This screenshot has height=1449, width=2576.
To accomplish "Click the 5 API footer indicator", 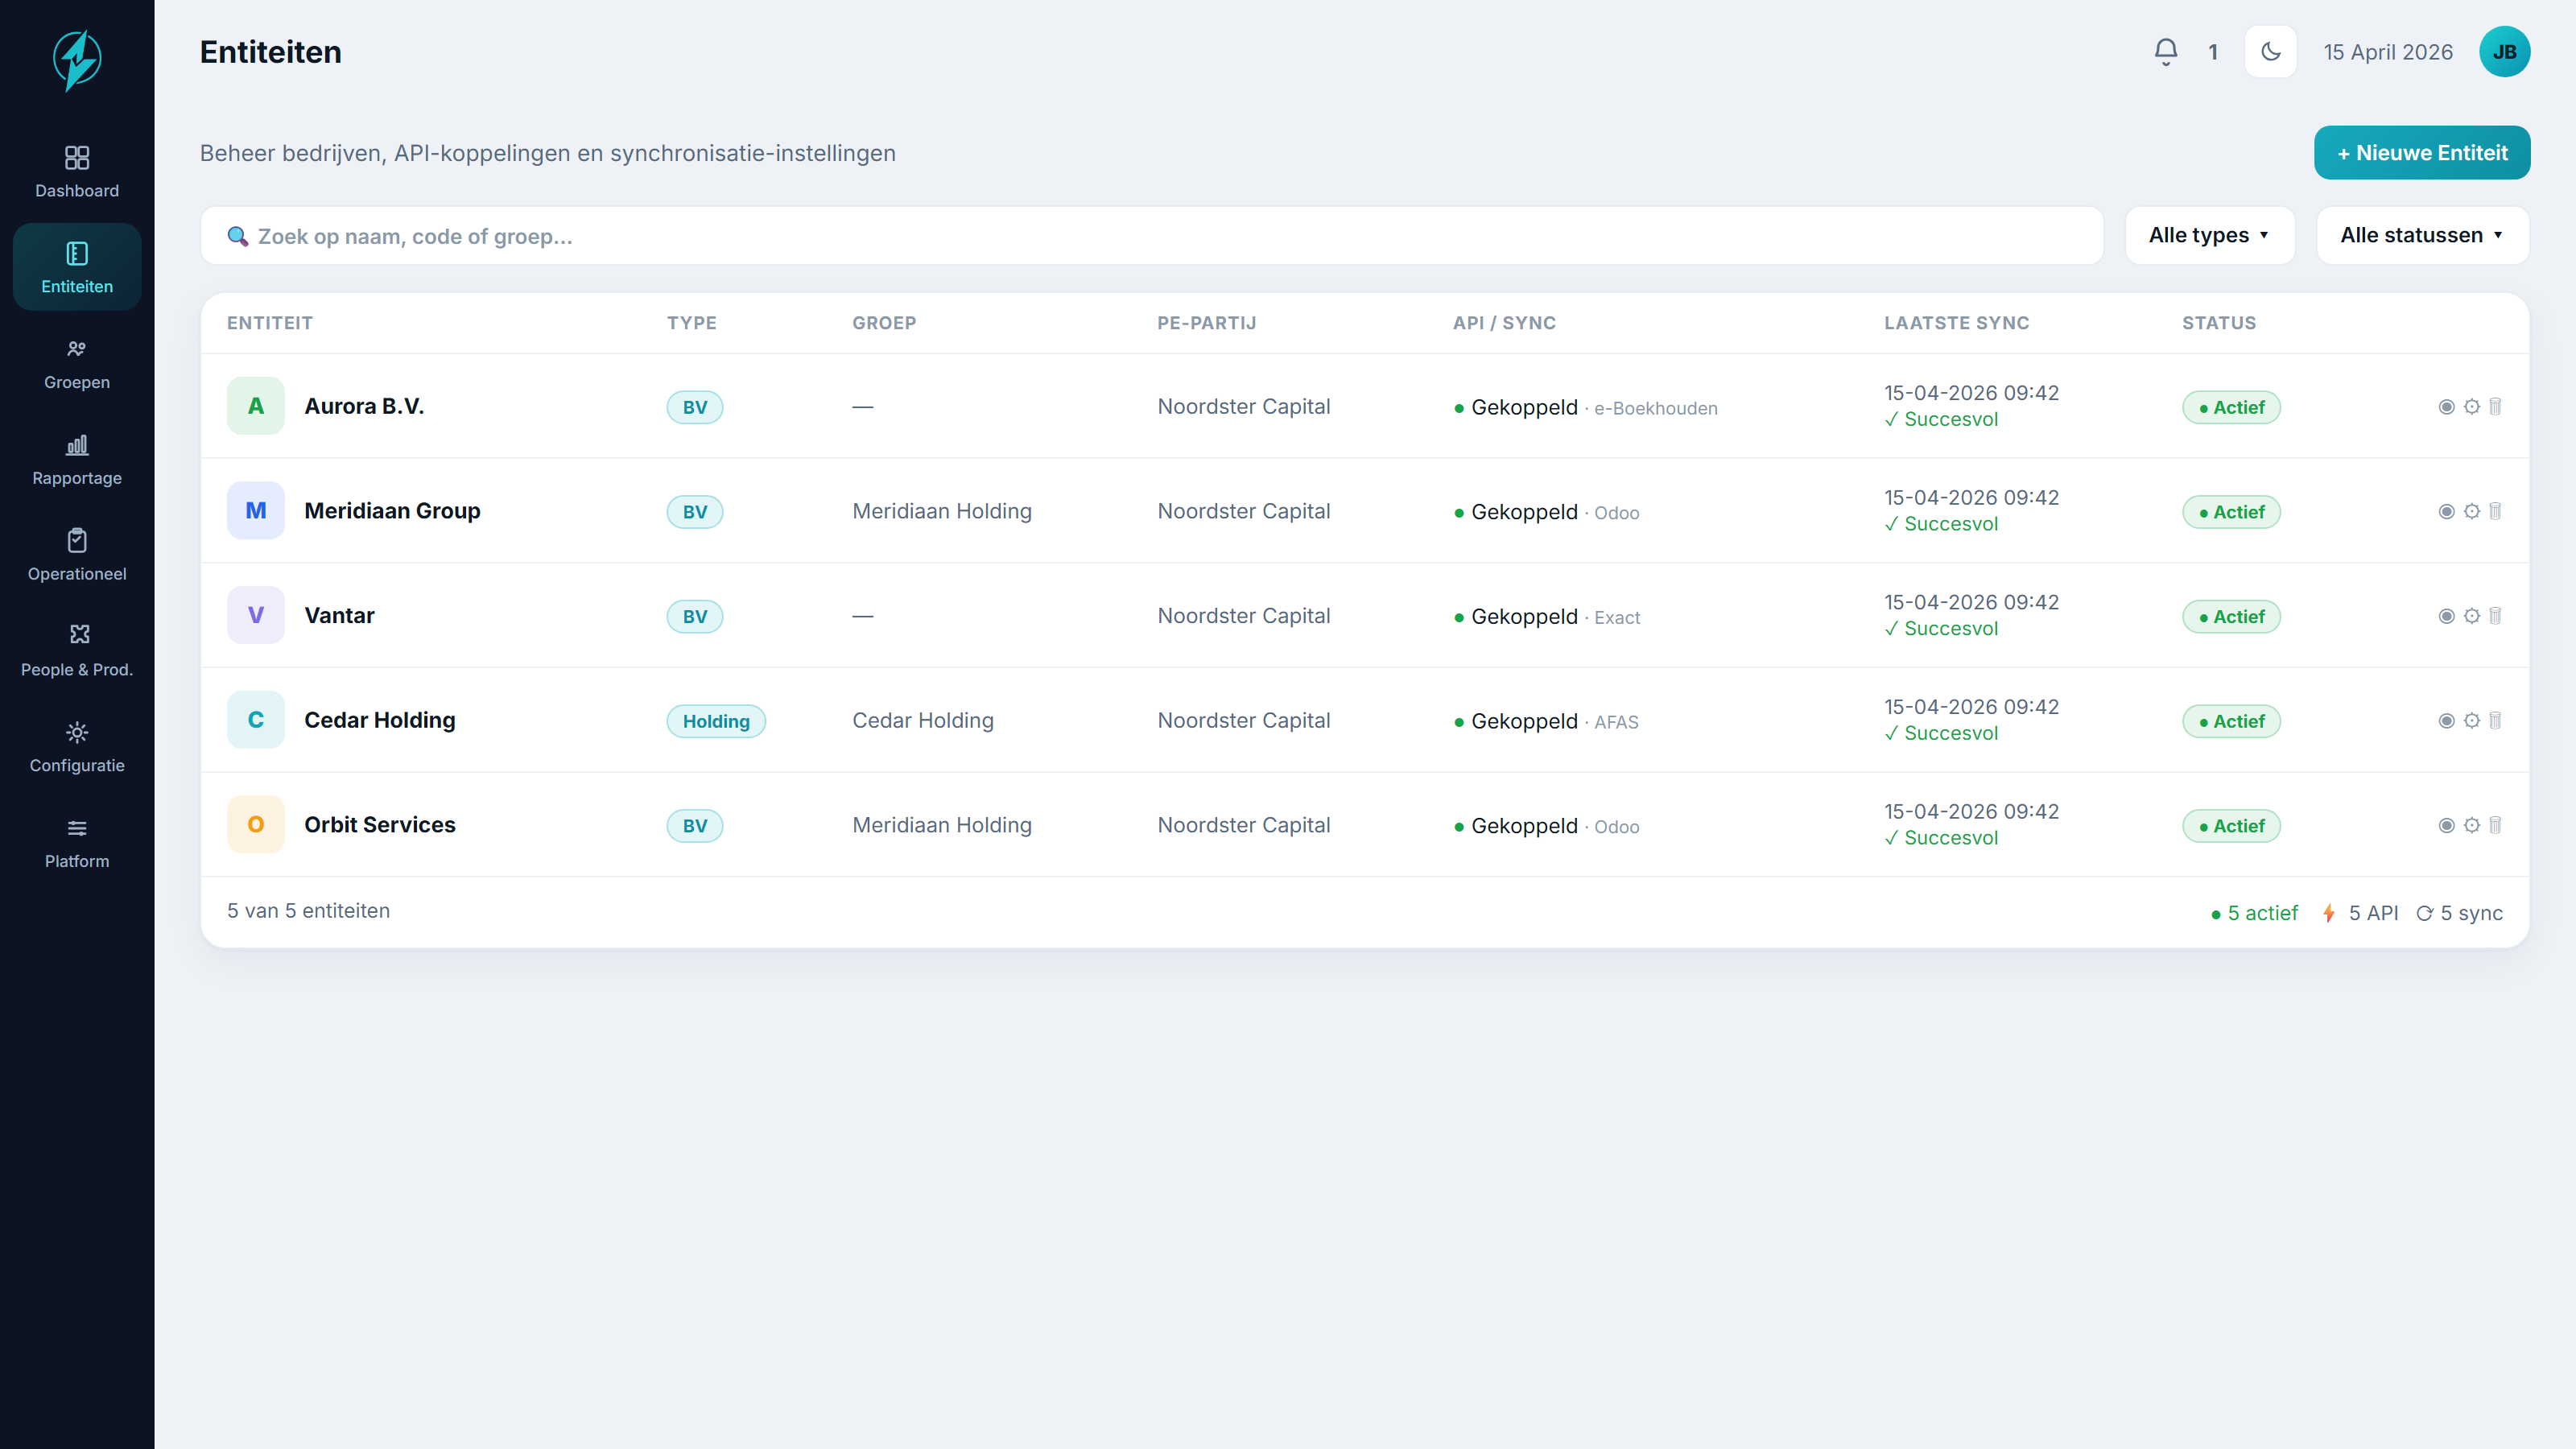I will [x=2360, y=913].
